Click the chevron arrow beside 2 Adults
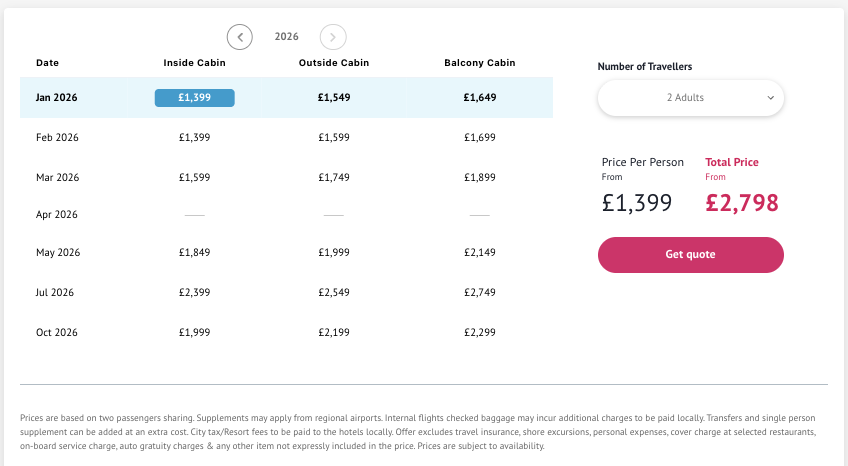 [770, 98]
